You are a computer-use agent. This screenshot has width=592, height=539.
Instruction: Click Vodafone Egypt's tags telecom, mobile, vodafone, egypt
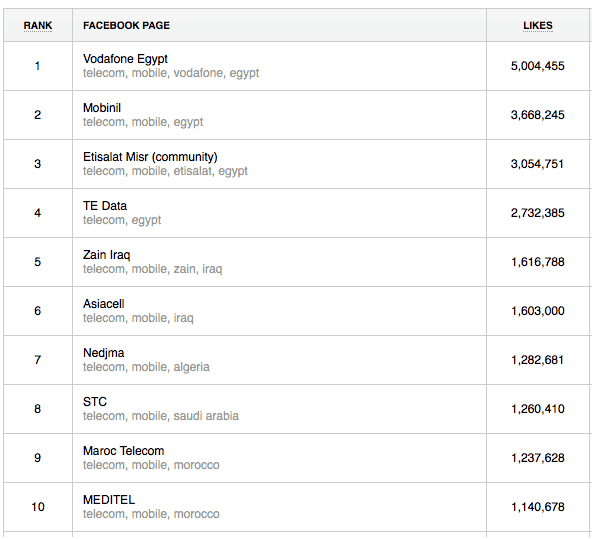[x=171, y=73]
